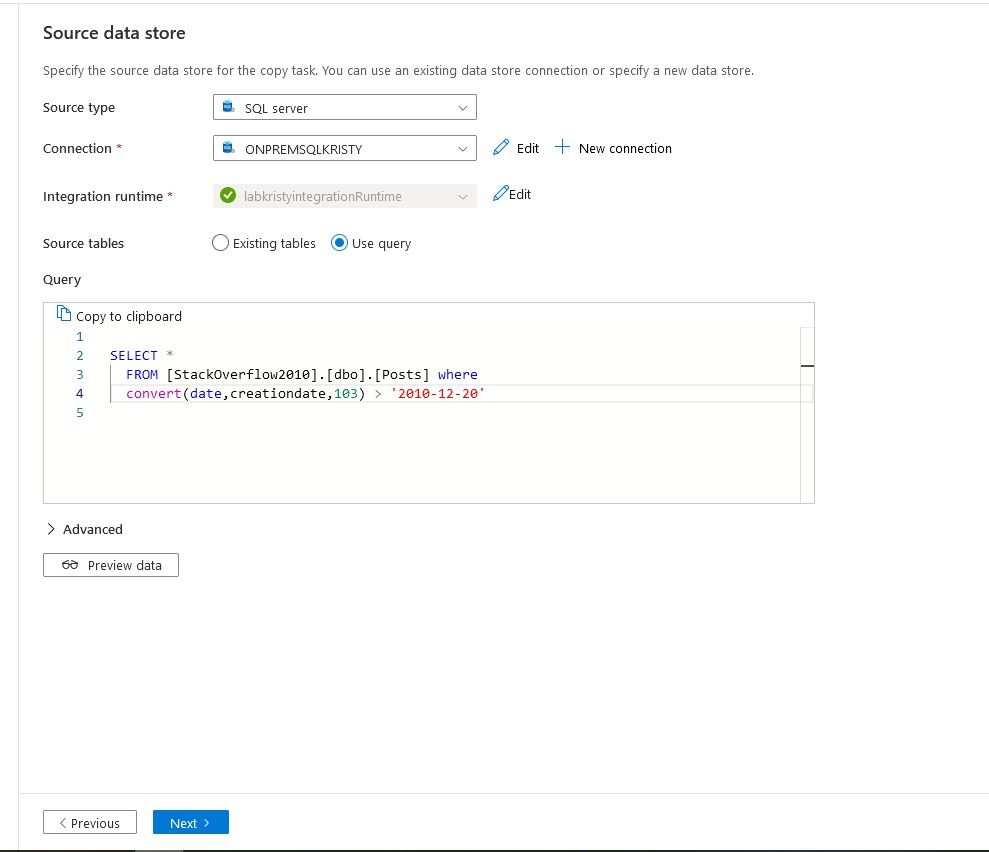989x852 pixels.
Task: Click the glasses icon in Preview data
Action: click(70, 565)
